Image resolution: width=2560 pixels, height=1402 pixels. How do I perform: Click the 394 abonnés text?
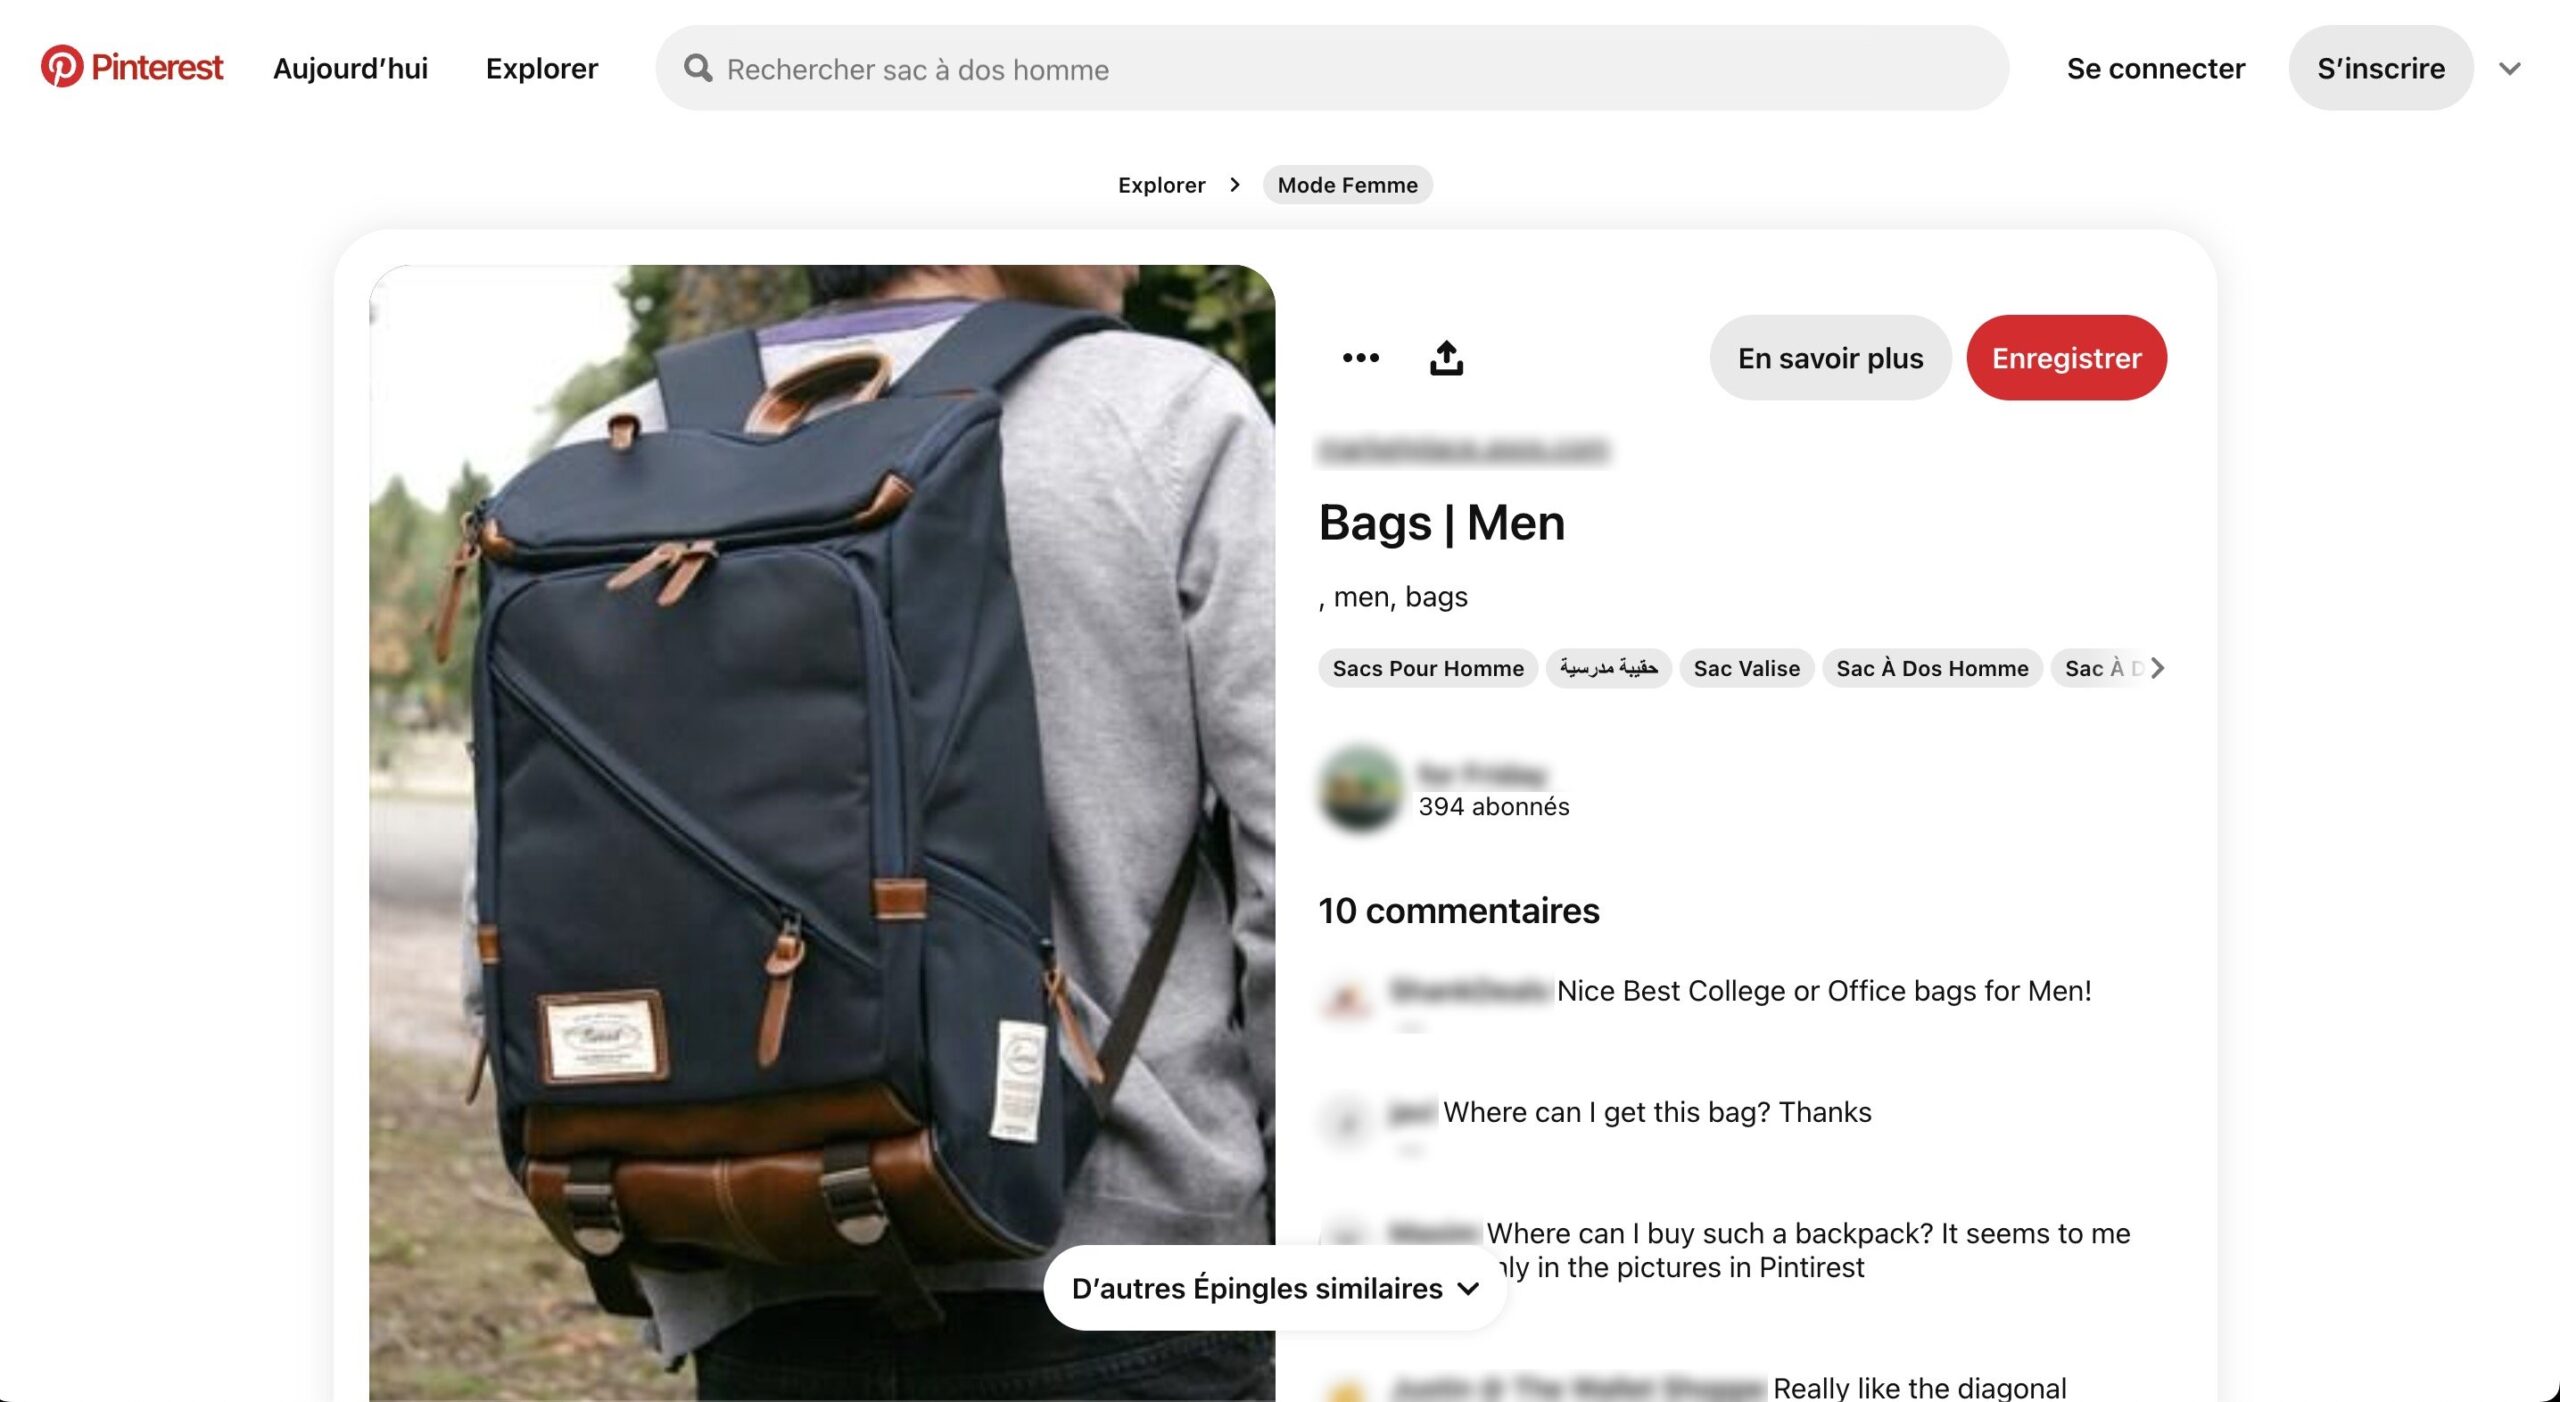coord(1494,806)
